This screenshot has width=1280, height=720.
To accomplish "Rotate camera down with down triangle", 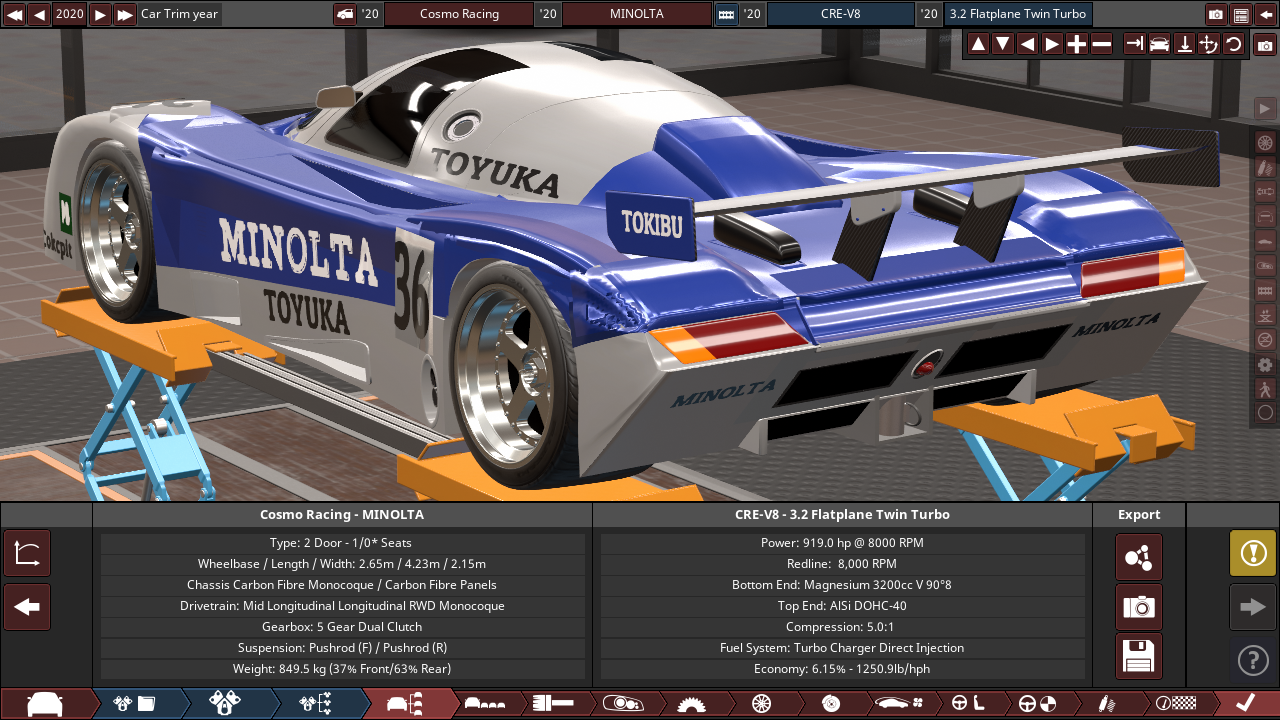I will pos(1002,44).
